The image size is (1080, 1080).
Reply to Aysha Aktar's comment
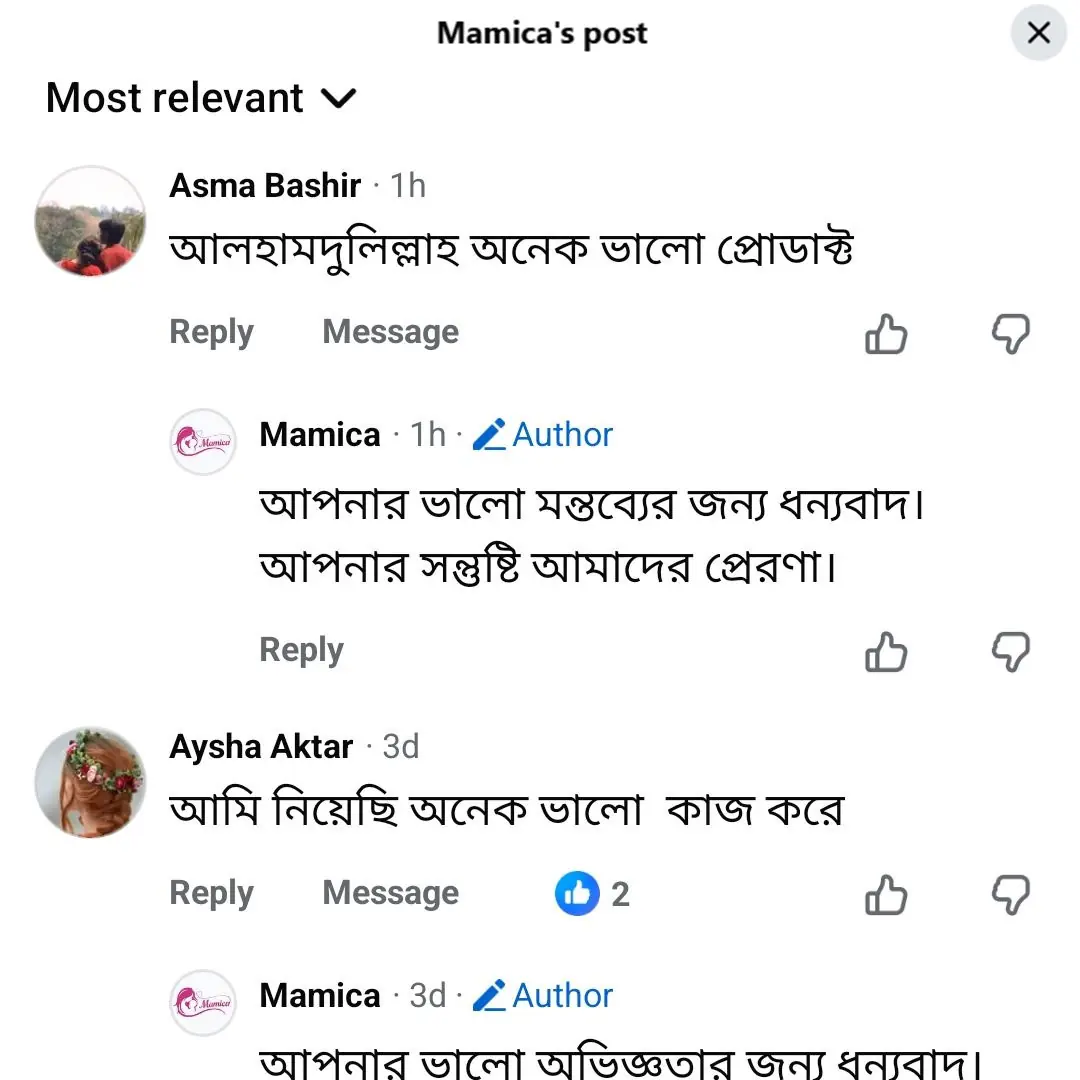pyautogui.click(x=211, y=893)
